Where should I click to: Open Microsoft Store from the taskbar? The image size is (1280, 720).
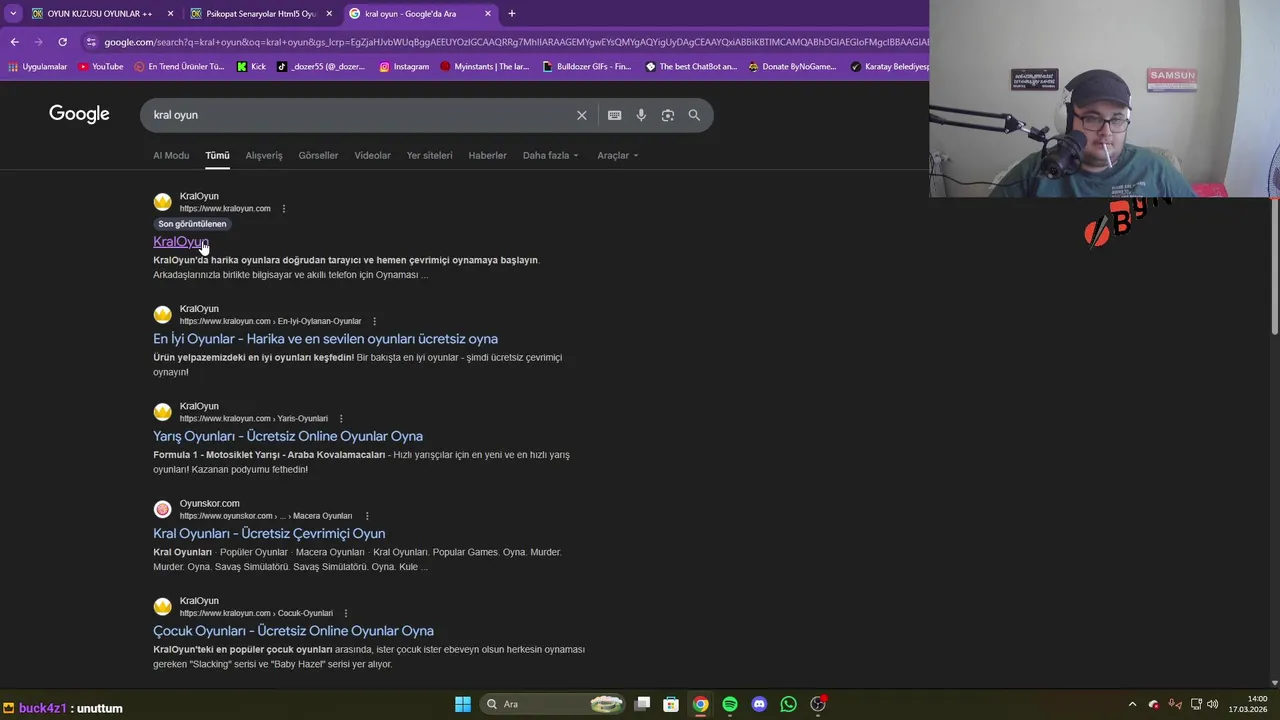tap(671, 704)
